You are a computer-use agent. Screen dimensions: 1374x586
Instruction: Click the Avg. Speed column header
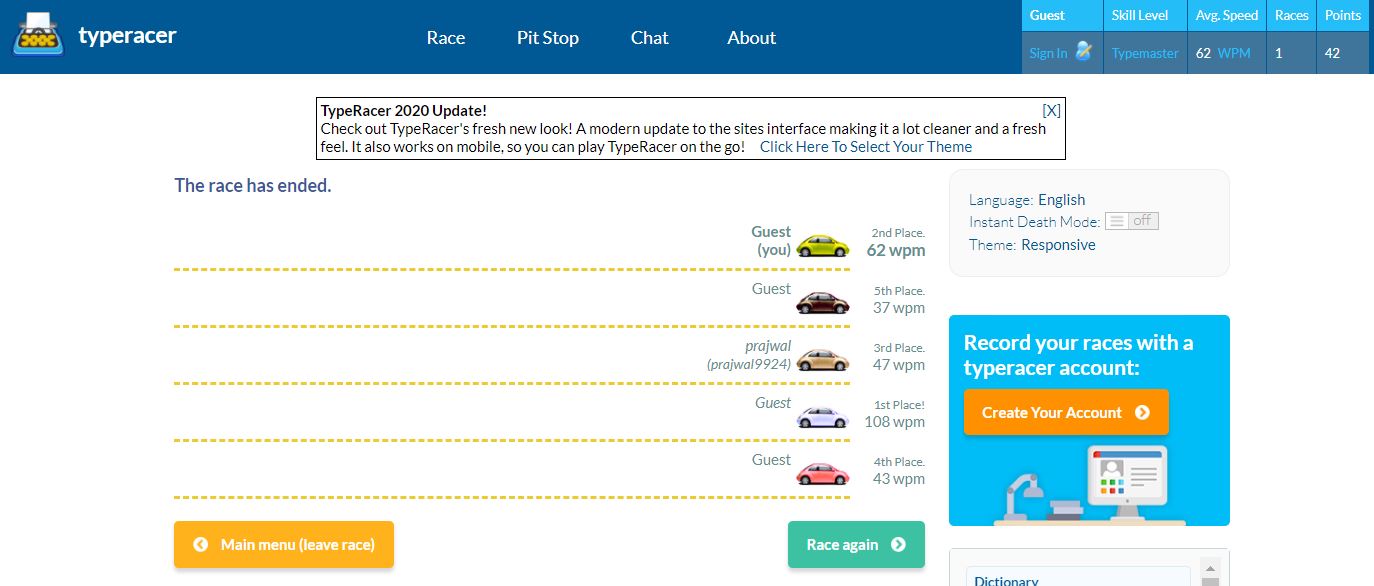click(1227, 15)
